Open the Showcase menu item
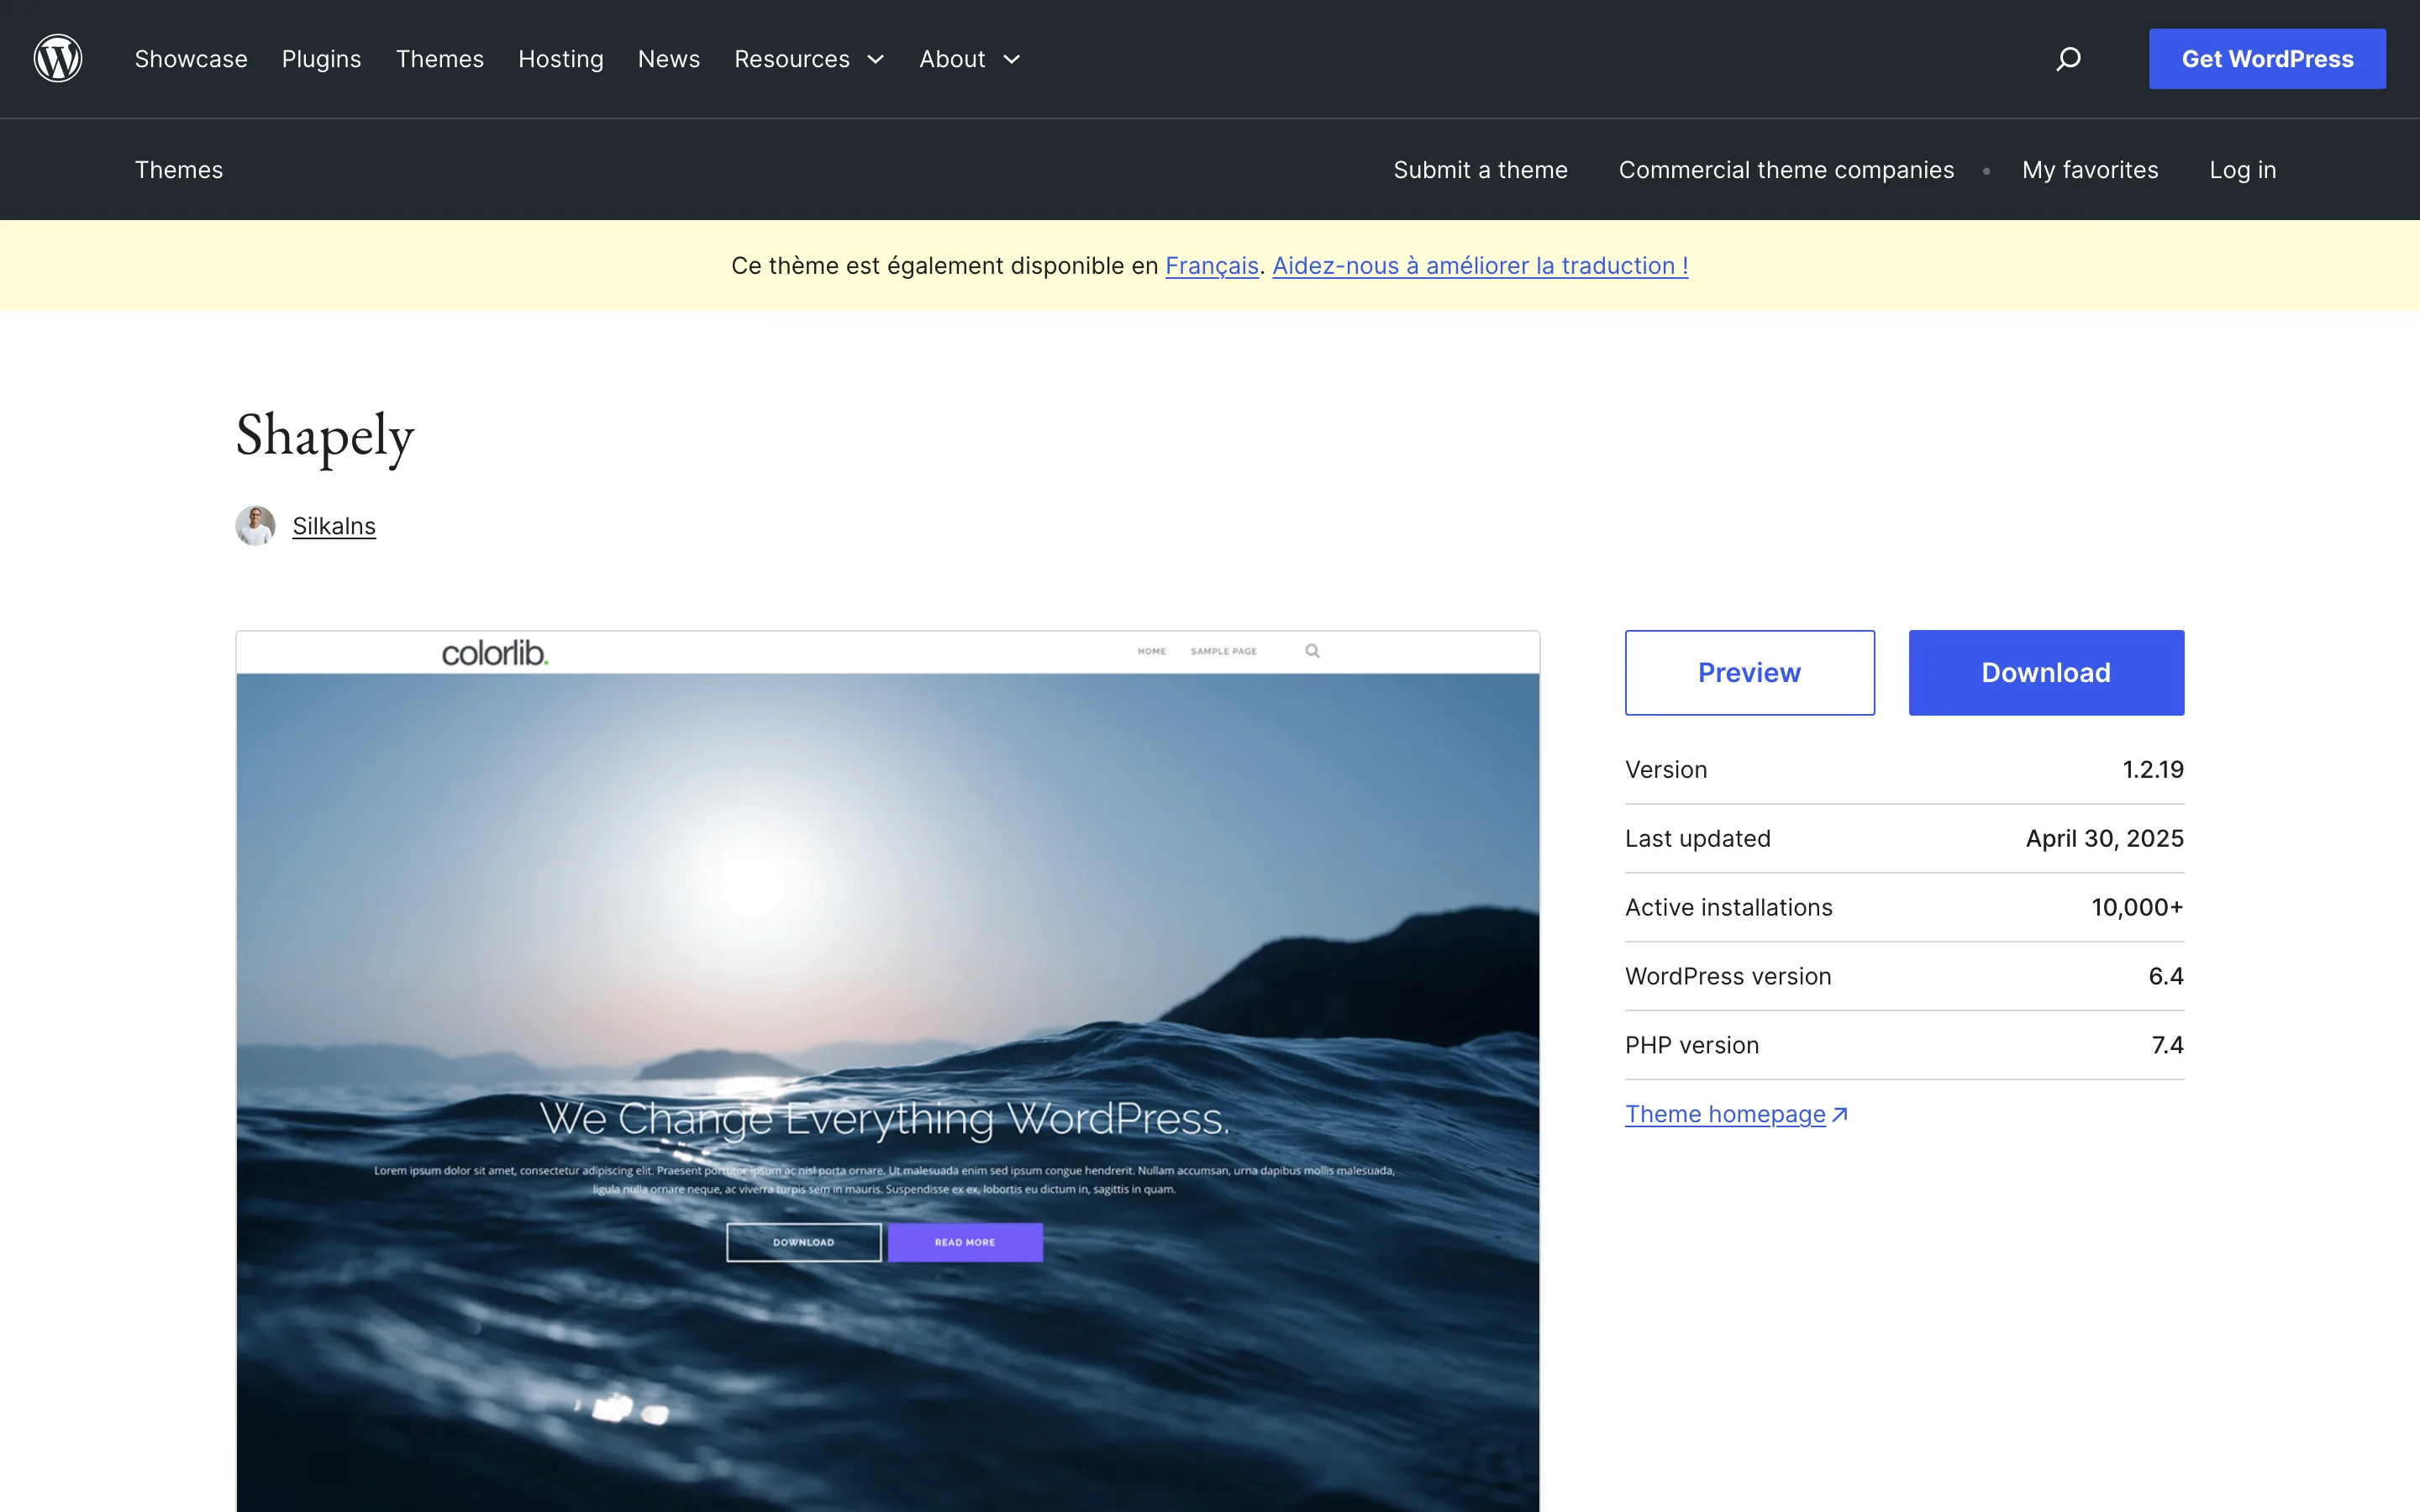The height and width of the screenshot is (1512, 2420). tap(191, 59)
